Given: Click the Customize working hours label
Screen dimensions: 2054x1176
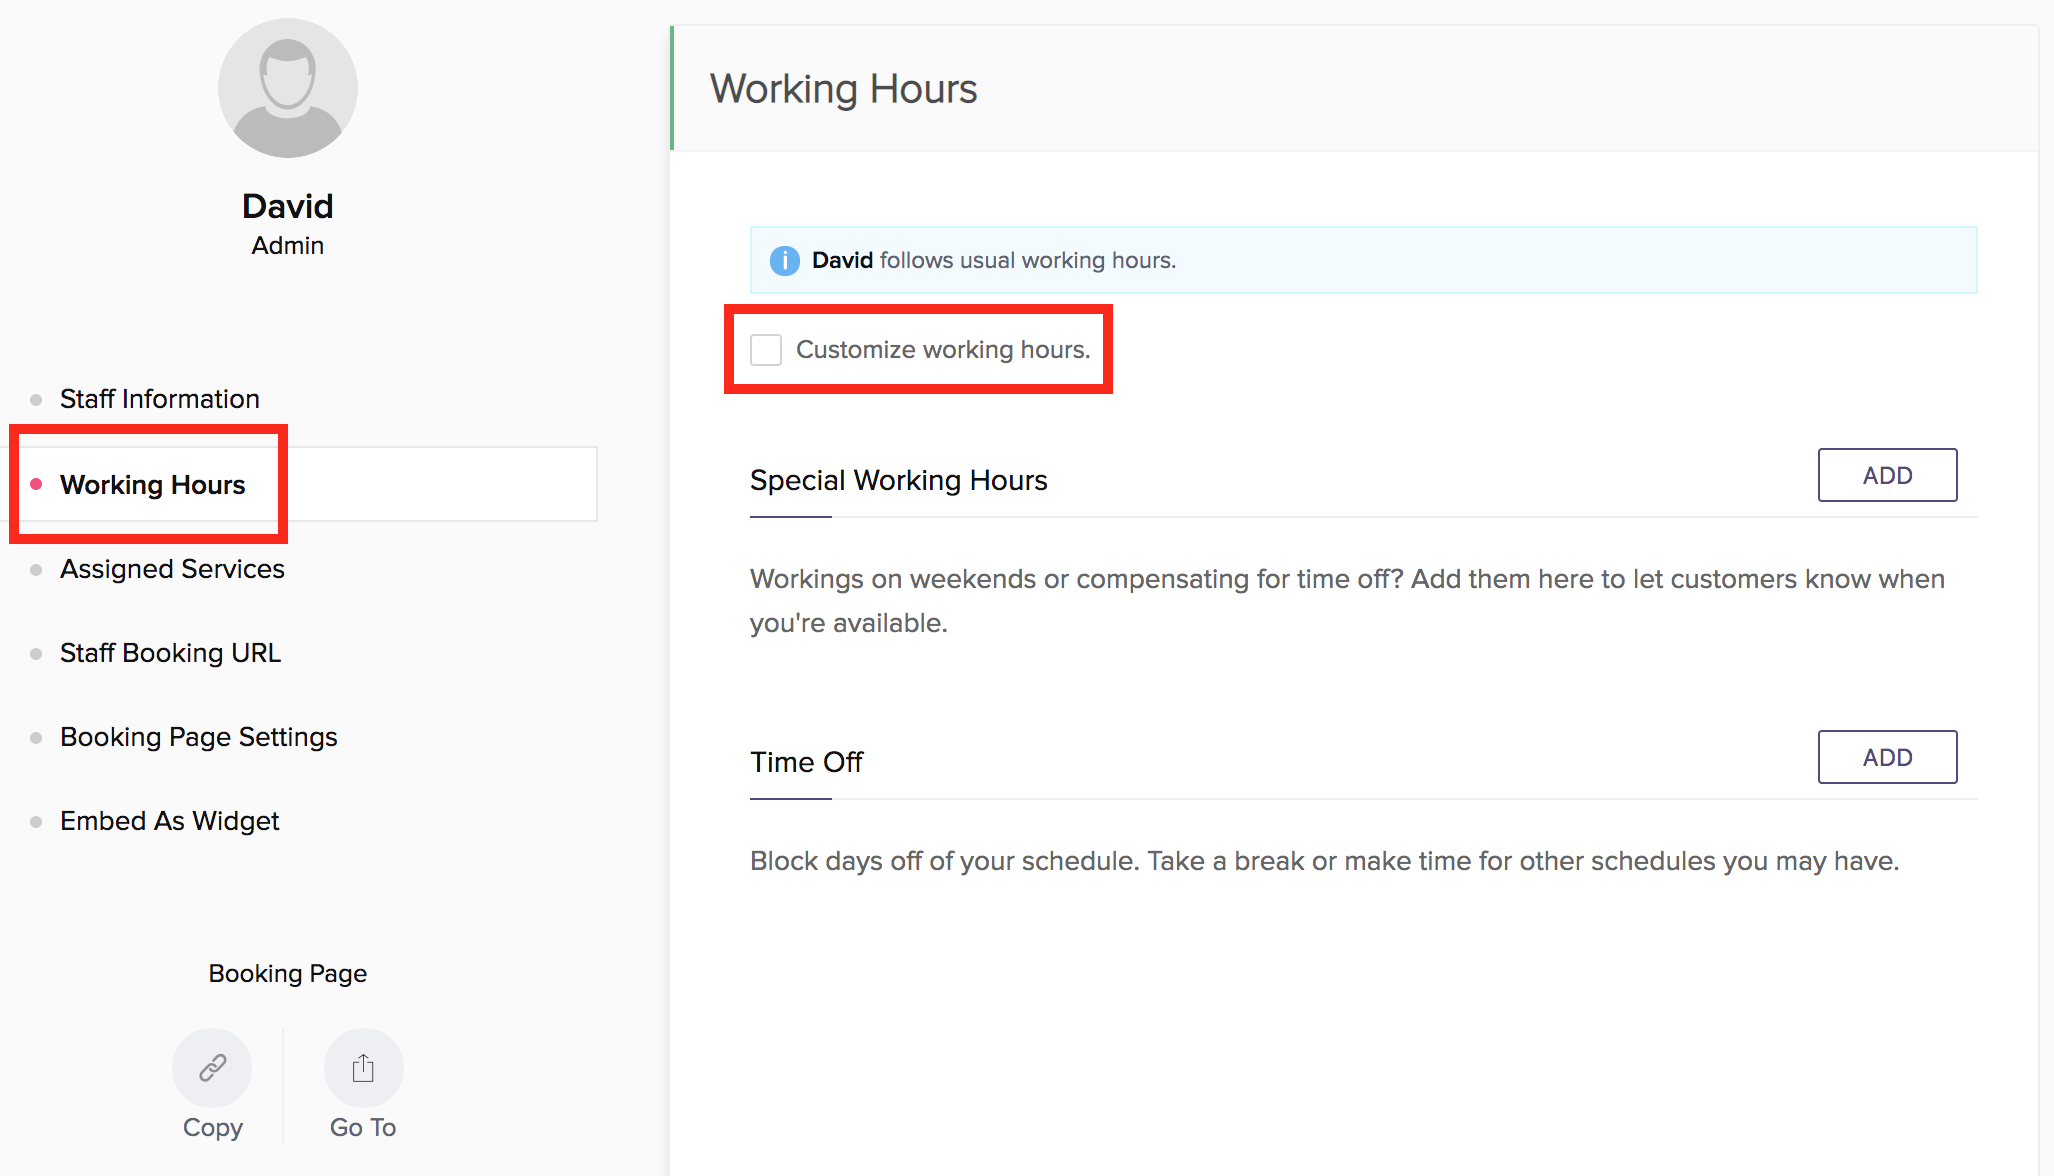Looking at the screenshot, I should click(x=942, y=349).
